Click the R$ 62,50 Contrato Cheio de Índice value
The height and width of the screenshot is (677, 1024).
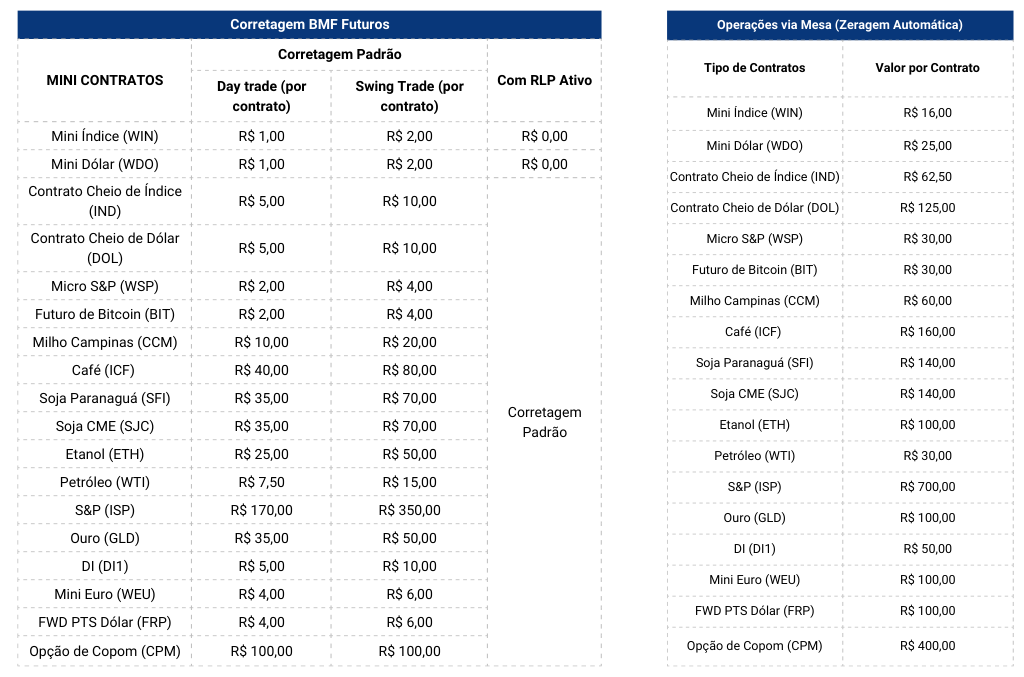927,177
